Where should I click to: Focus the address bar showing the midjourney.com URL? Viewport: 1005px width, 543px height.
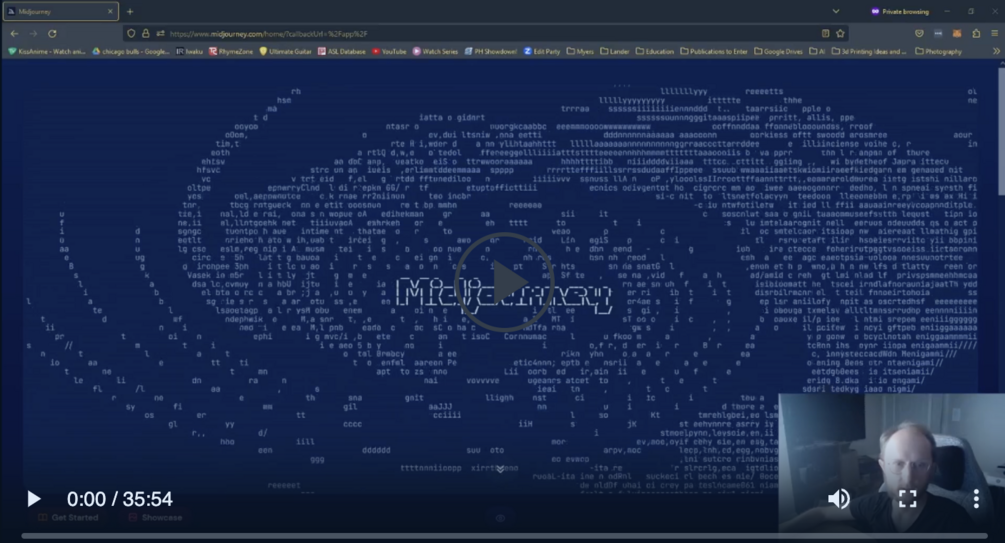(x=487, y=33)
